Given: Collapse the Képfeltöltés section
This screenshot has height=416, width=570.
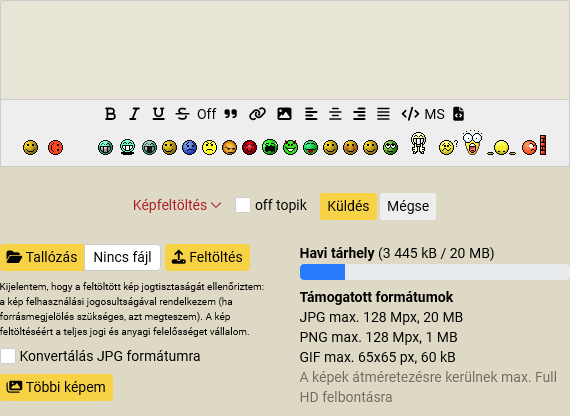Looking at the screenshot, I should tap(177, 205).
